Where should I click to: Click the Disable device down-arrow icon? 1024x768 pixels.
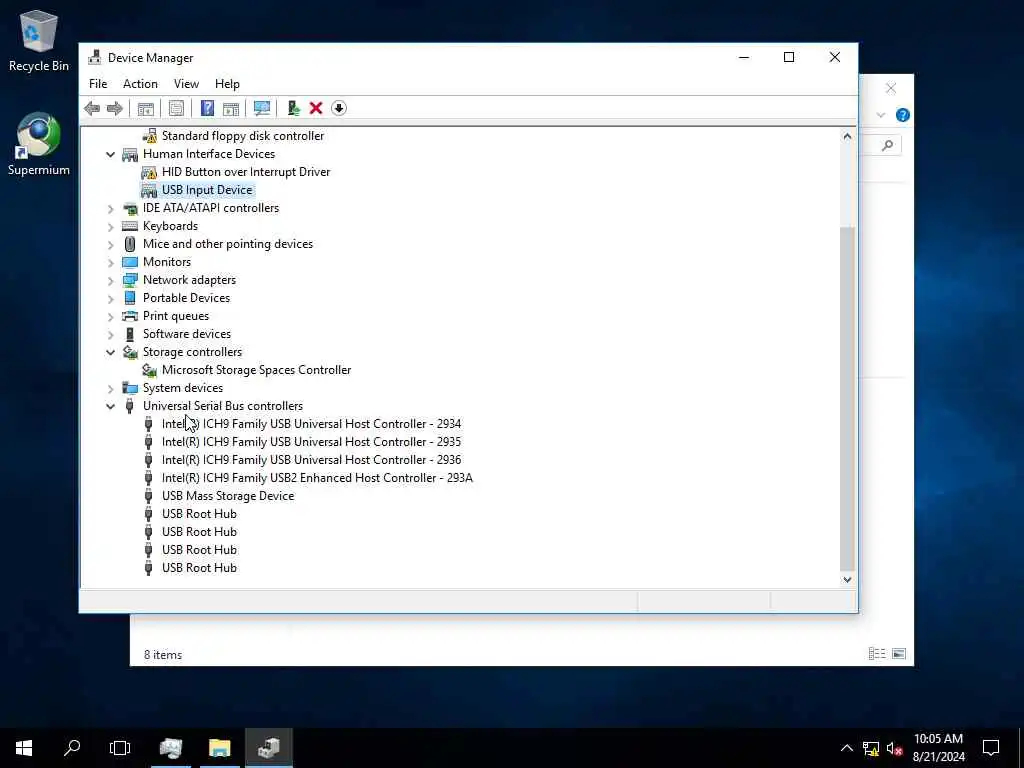pyautogui.click(x=339, y=108)
